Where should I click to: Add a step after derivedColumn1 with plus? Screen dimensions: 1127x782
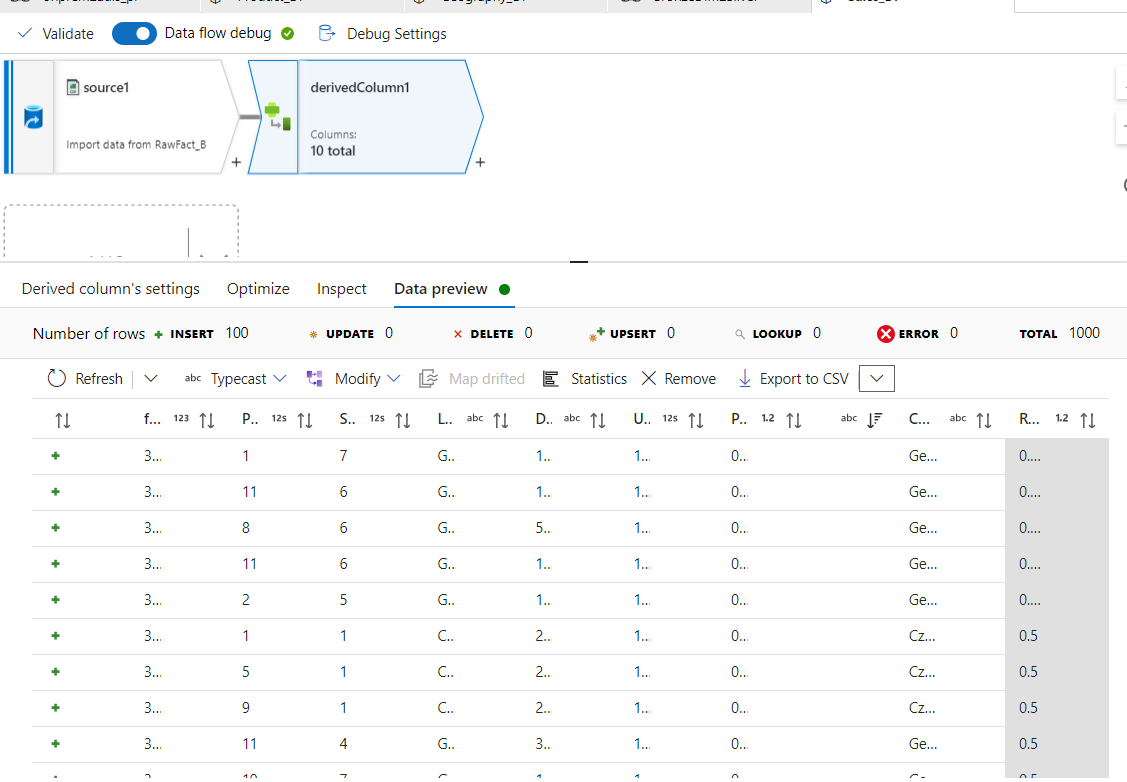(480, 162)
